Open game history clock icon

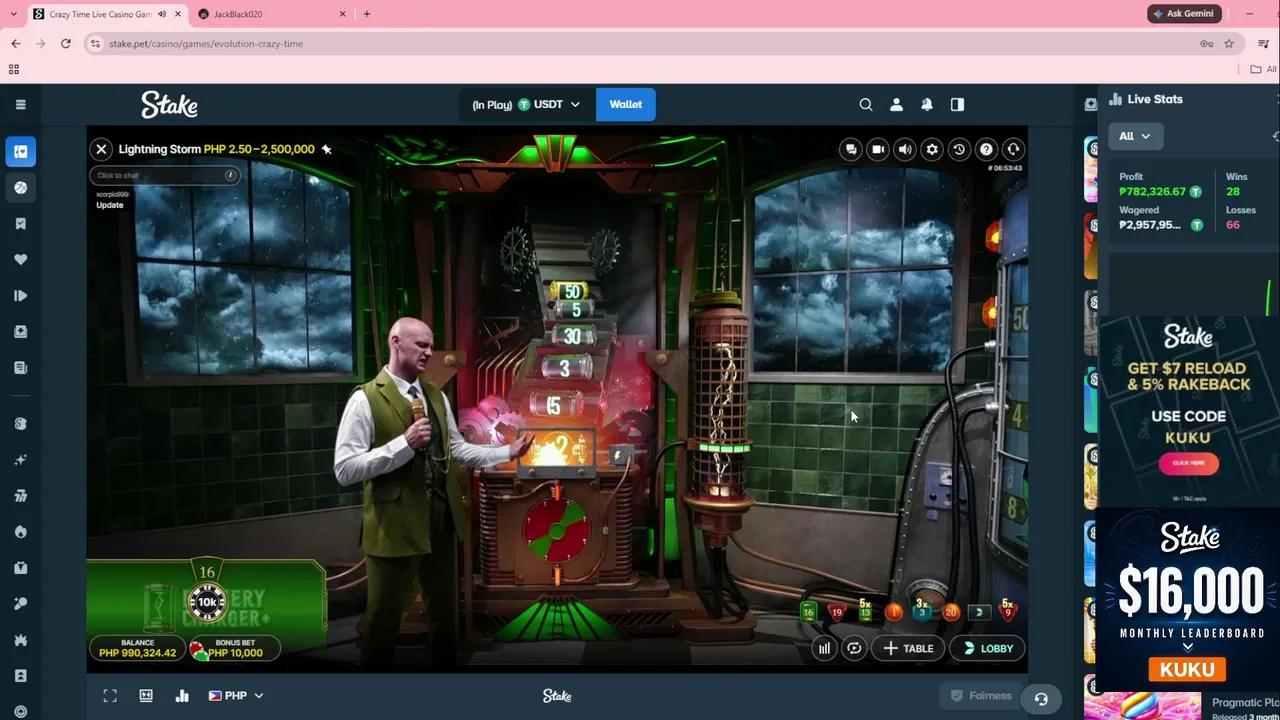coord(959,149)
